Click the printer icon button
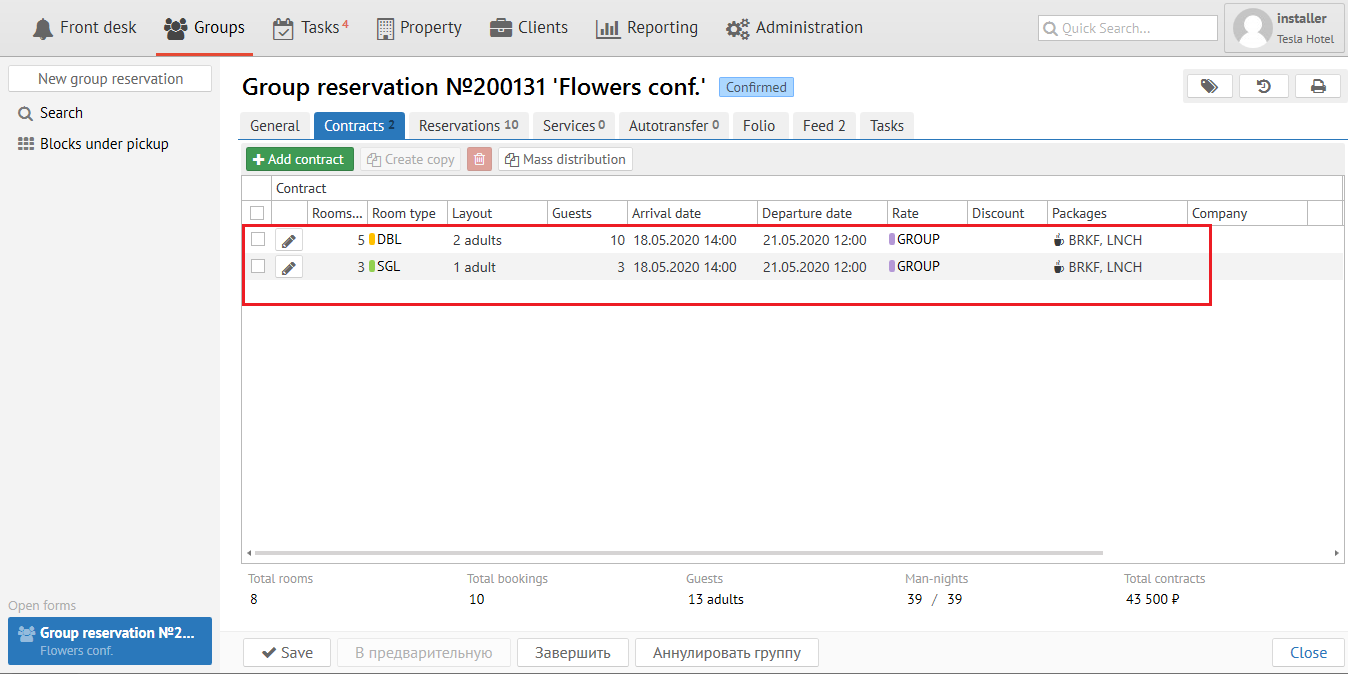The height and width of the screenshot is (674, 1348). (1318, 87)
